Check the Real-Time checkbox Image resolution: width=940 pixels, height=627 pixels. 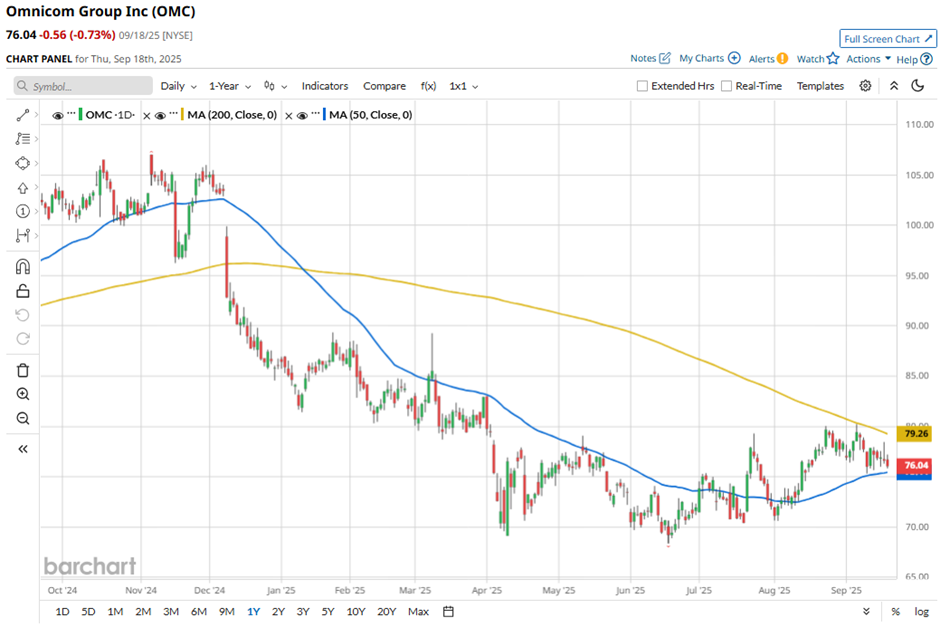pyautogui.click(x=726, y=86)
